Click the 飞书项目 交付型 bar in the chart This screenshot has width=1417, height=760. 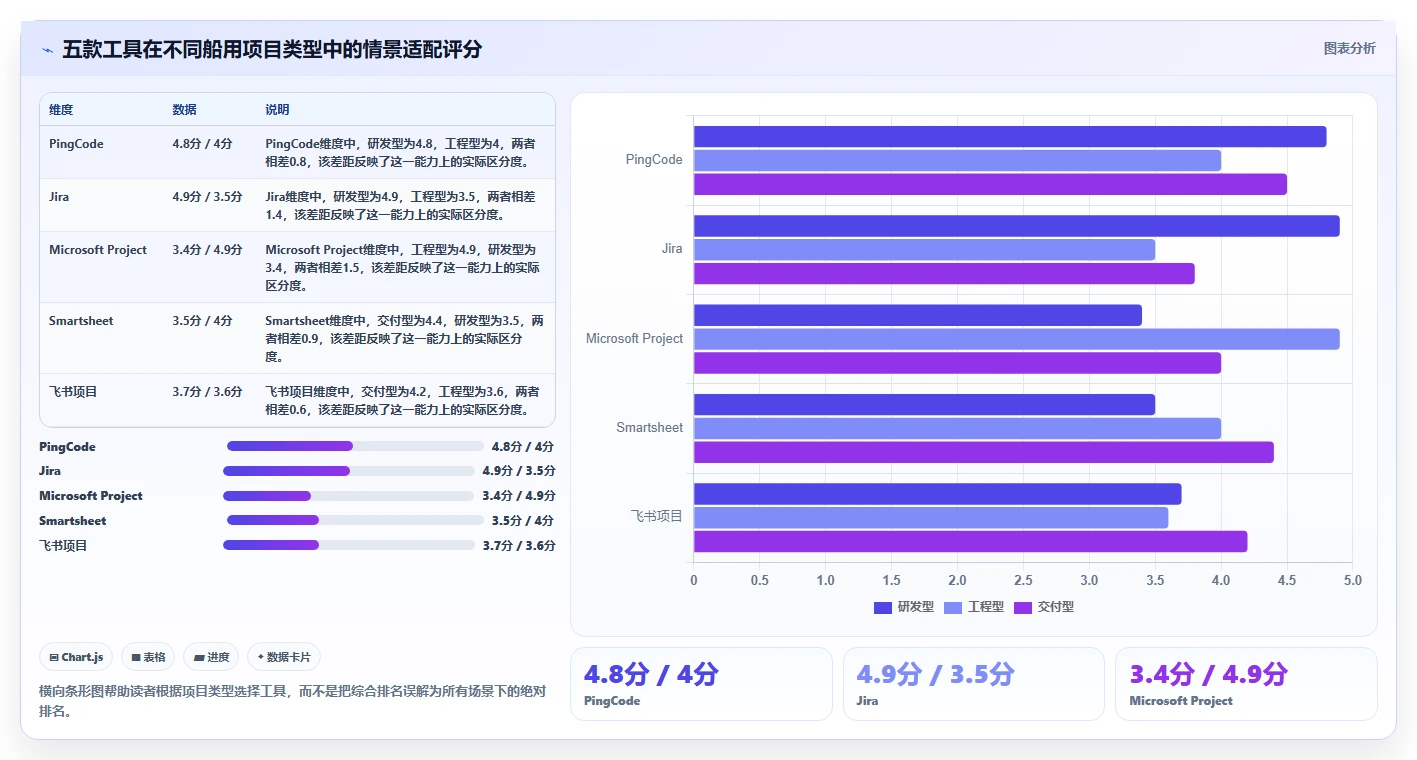970,541
